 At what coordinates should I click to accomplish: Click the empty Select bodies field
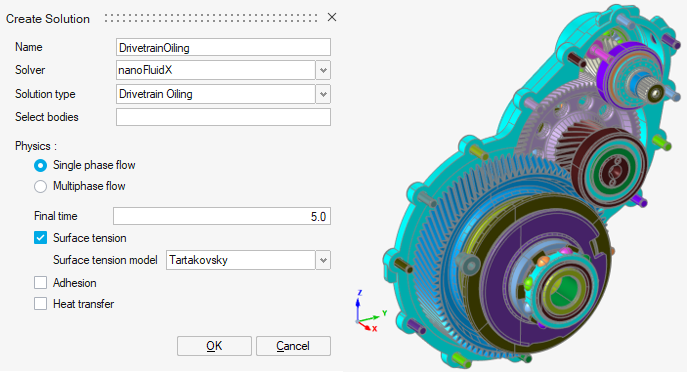(x=223, y=117)
